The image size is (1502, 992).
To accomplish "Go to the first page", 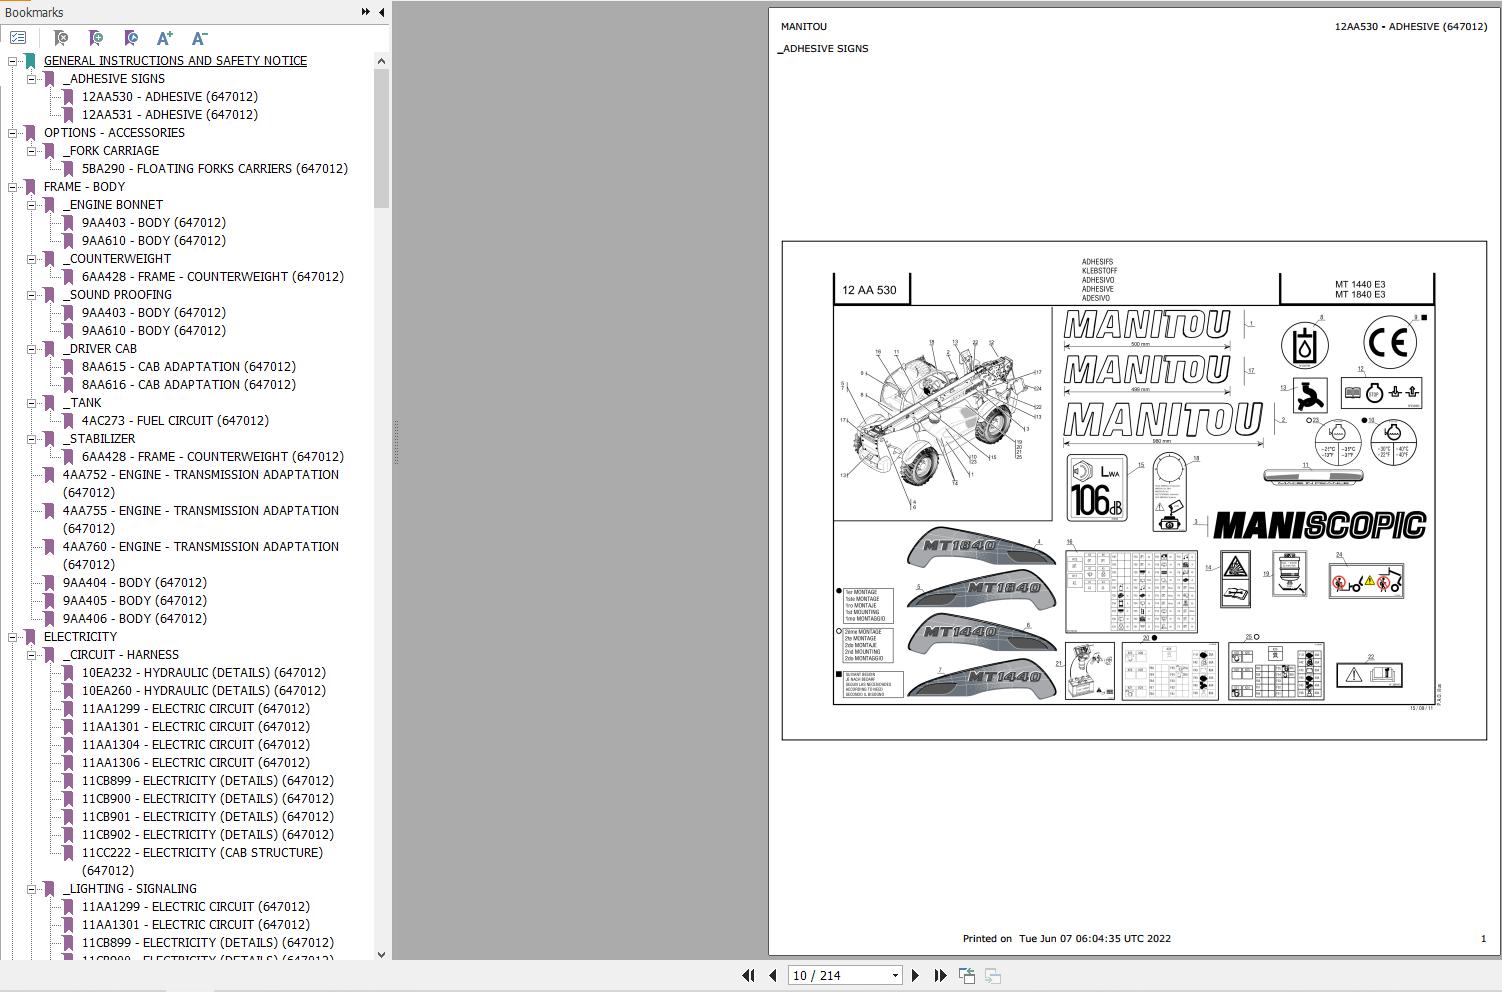I will pos(748,975).
